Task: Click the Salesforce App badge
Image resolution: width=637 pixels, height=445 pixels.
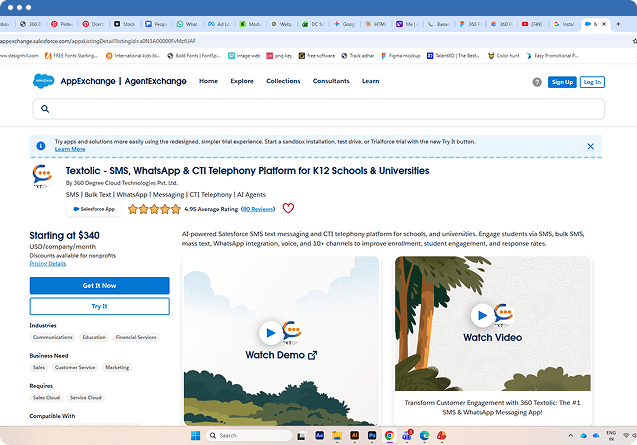Action: 94,209
